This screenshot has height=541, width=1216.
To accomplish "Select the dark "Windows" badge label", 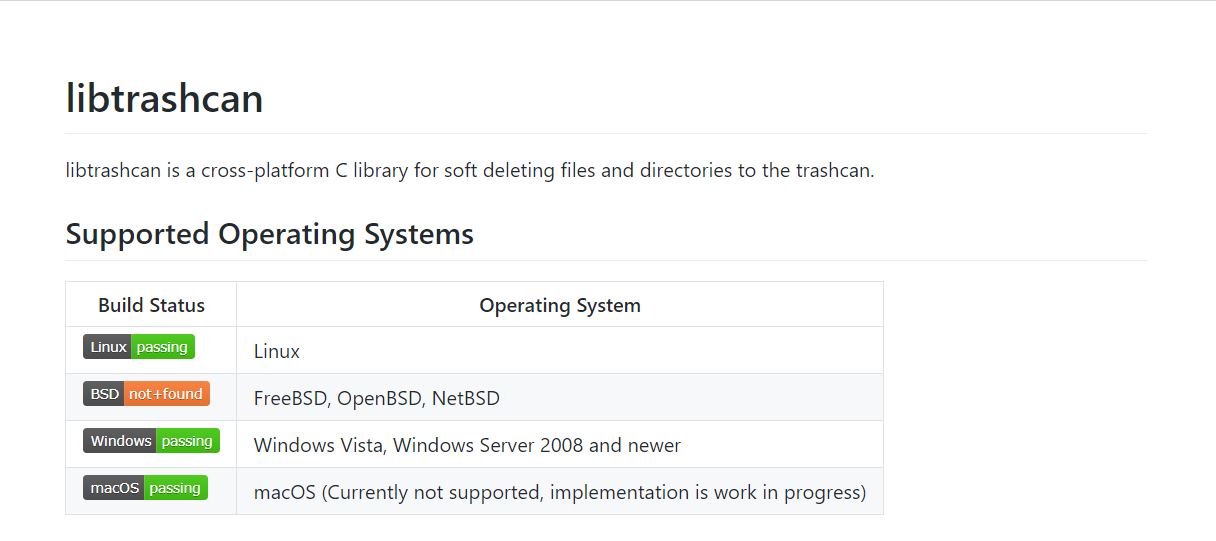I will [x=120, y=441].
